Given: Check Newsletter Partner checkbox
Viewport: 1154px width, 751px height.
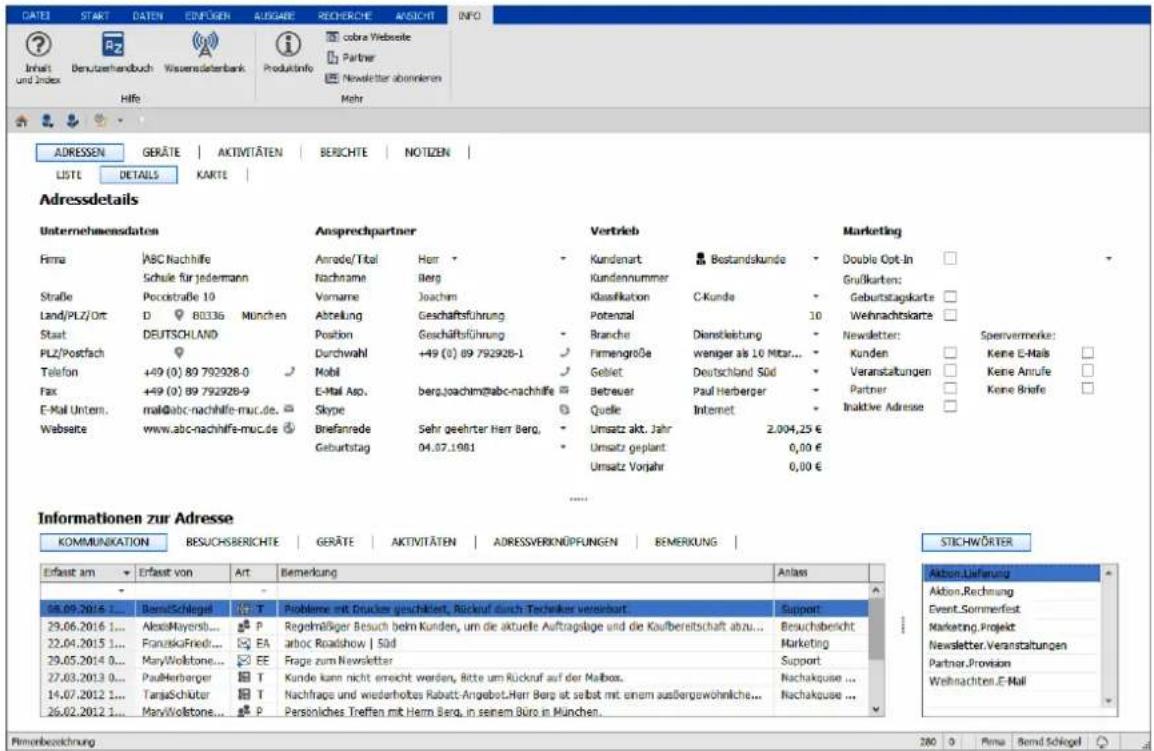Looking at the screenshot, I should click(950, 389).
